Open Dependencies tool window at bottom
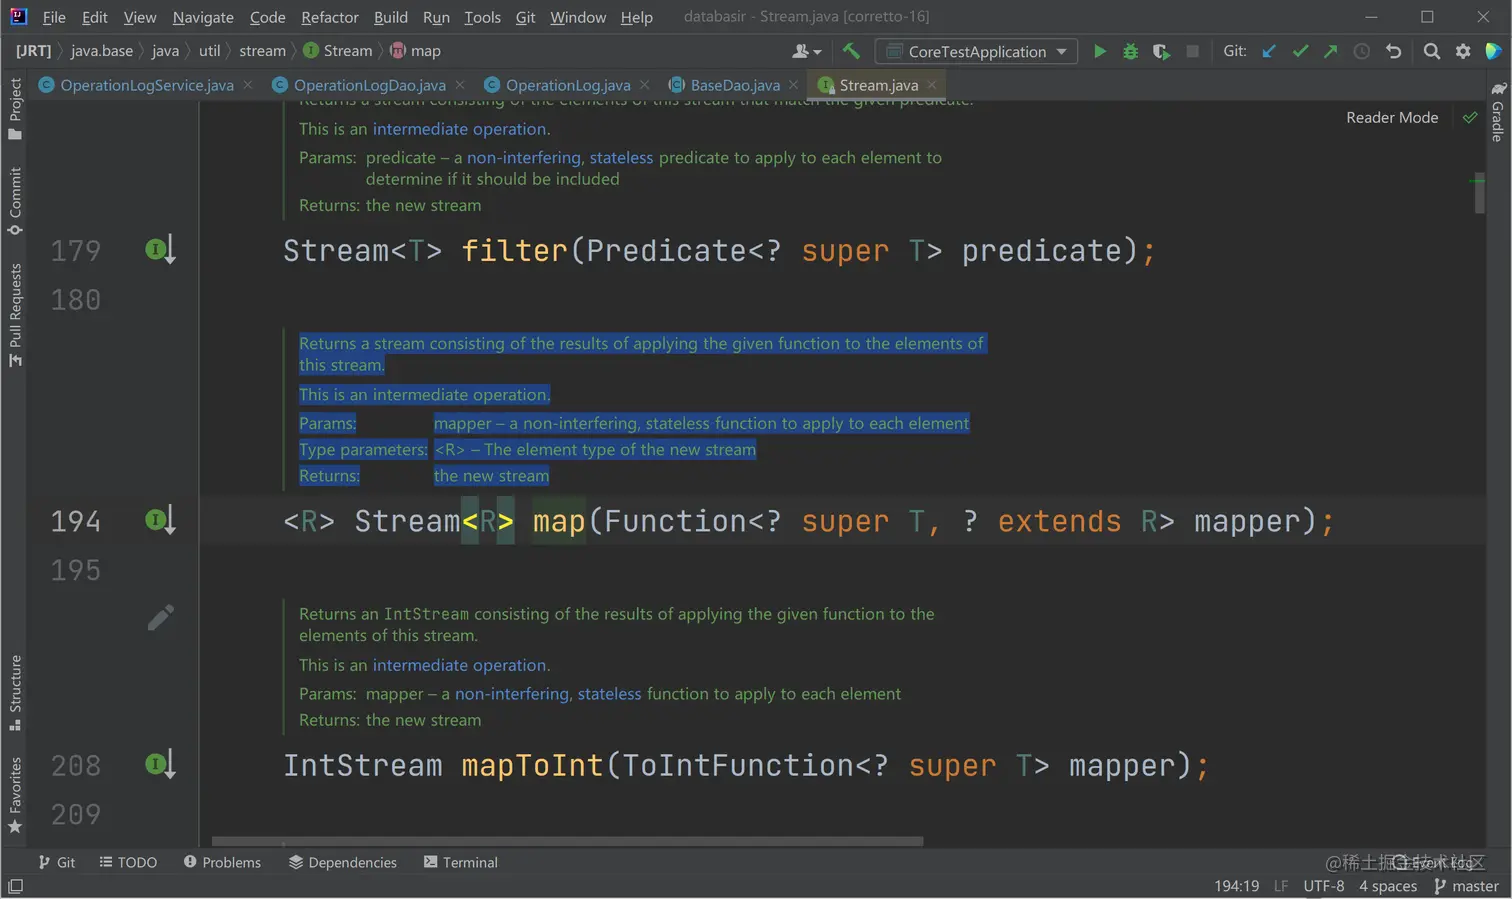This screenshot has width=1512, height=899. (x=343, y=862)
